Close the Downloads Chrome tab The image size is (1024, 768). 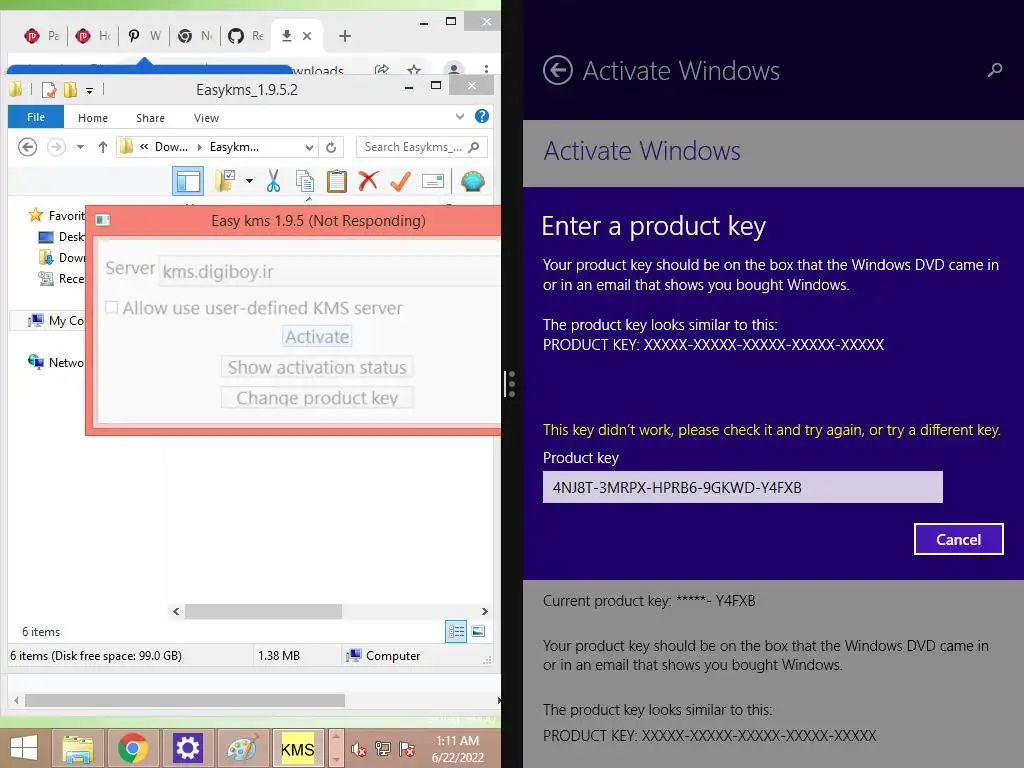coord(307,36)
